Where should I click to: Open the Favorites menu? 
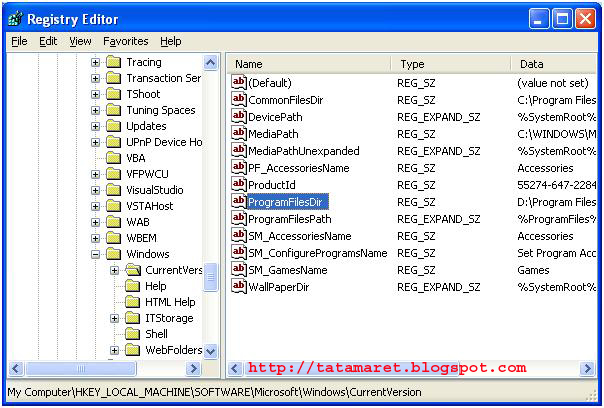[x=126, y=41]
